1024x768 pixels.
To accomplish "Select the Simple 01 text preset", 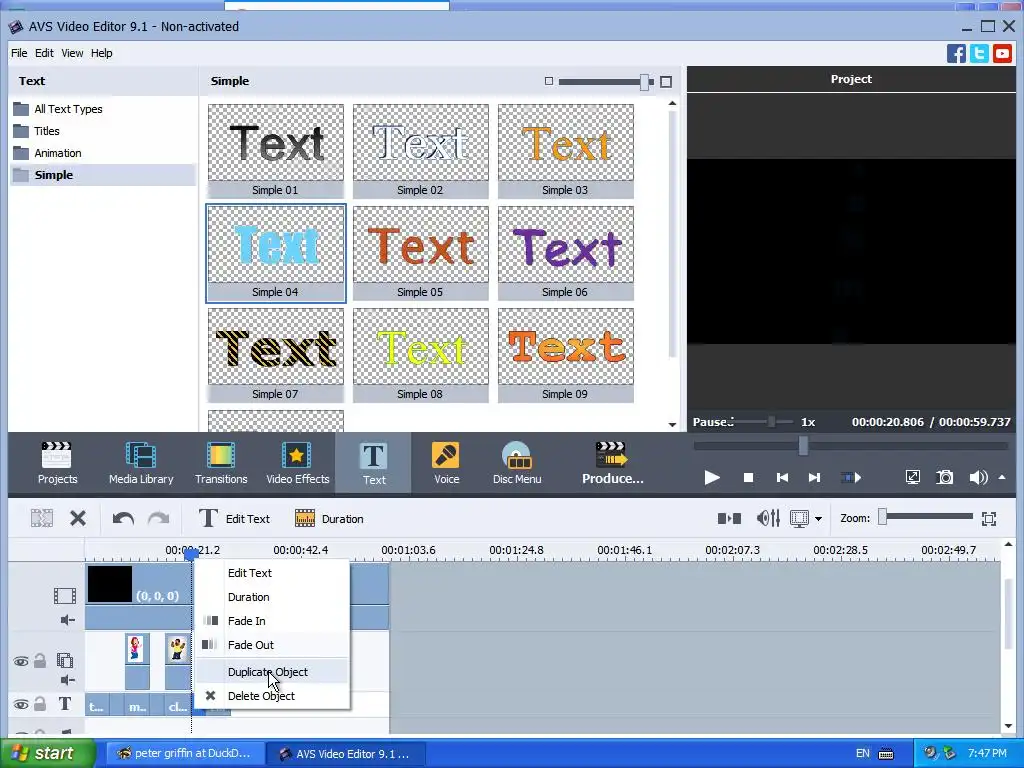I will pyautogui.click(x=275, y=151).
